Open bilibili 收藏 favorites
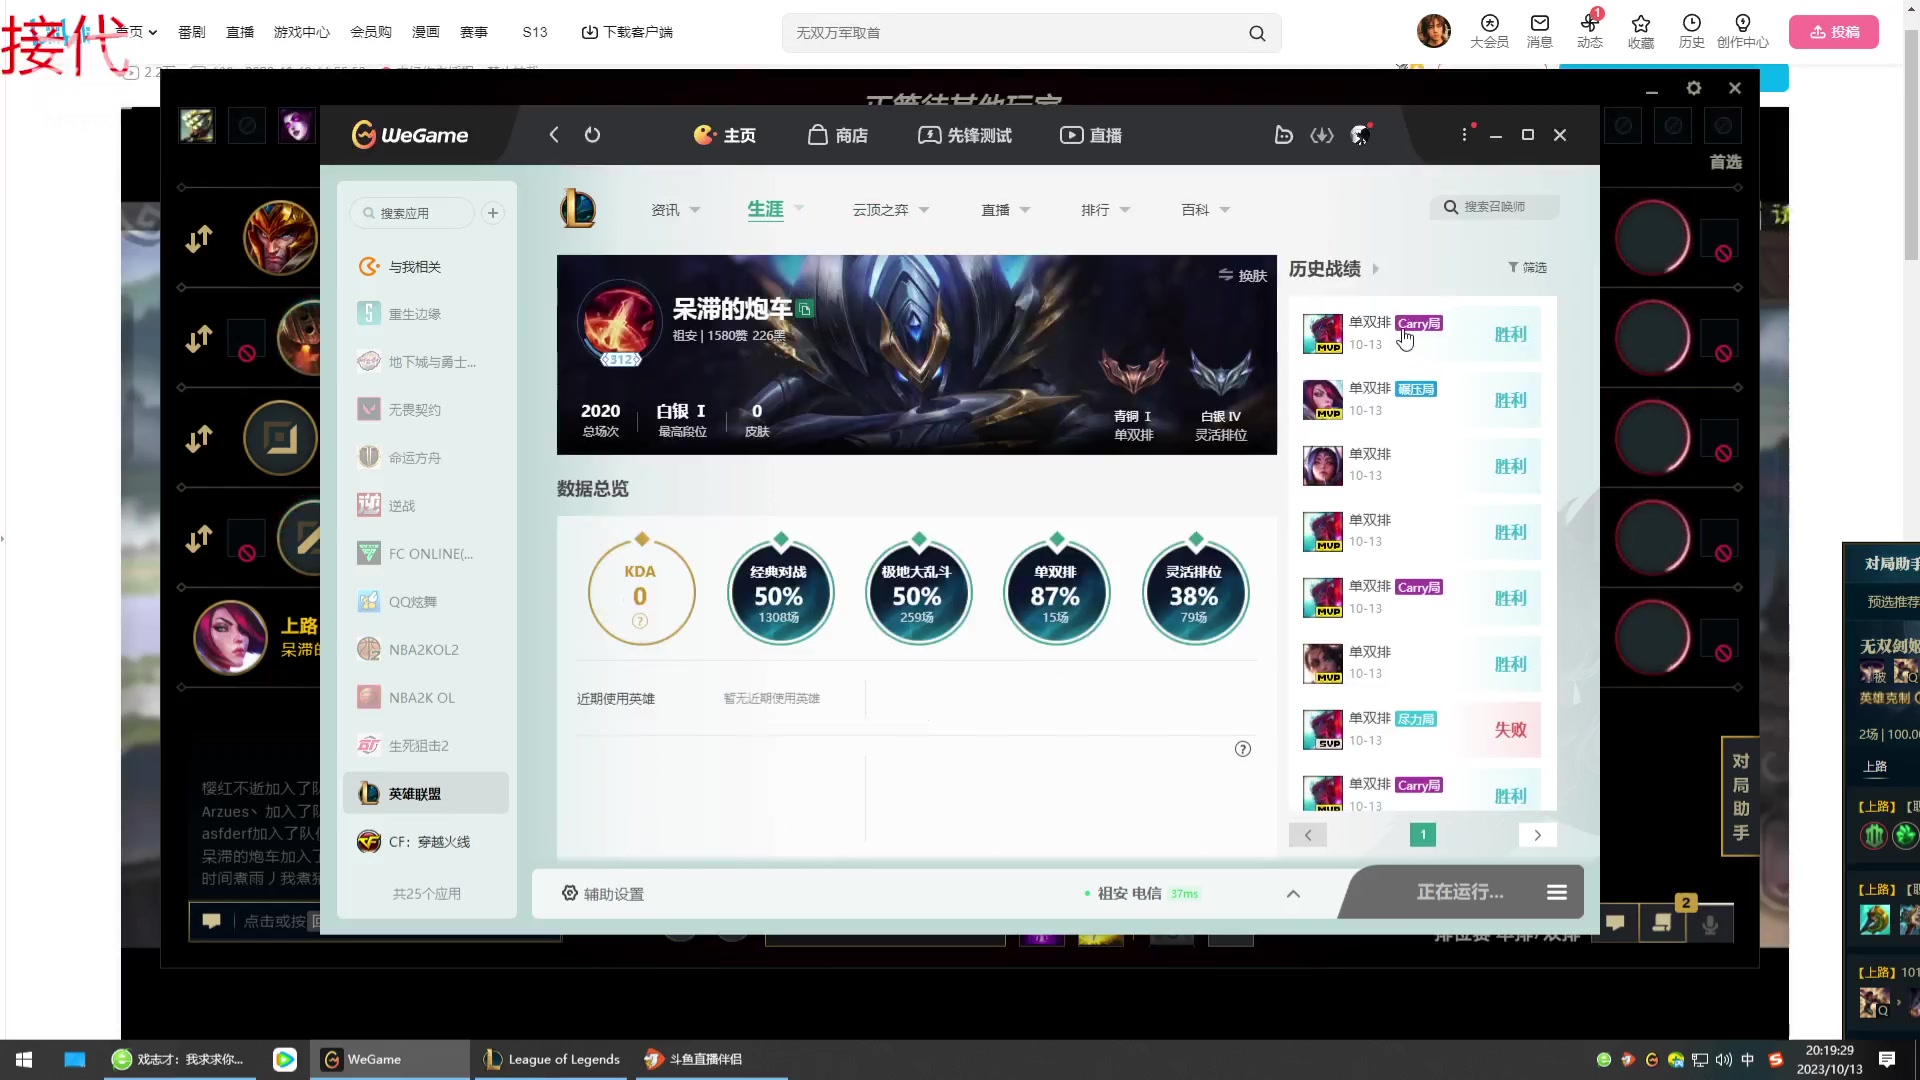The image size is (1920, 1080). tap(1641, 31)
